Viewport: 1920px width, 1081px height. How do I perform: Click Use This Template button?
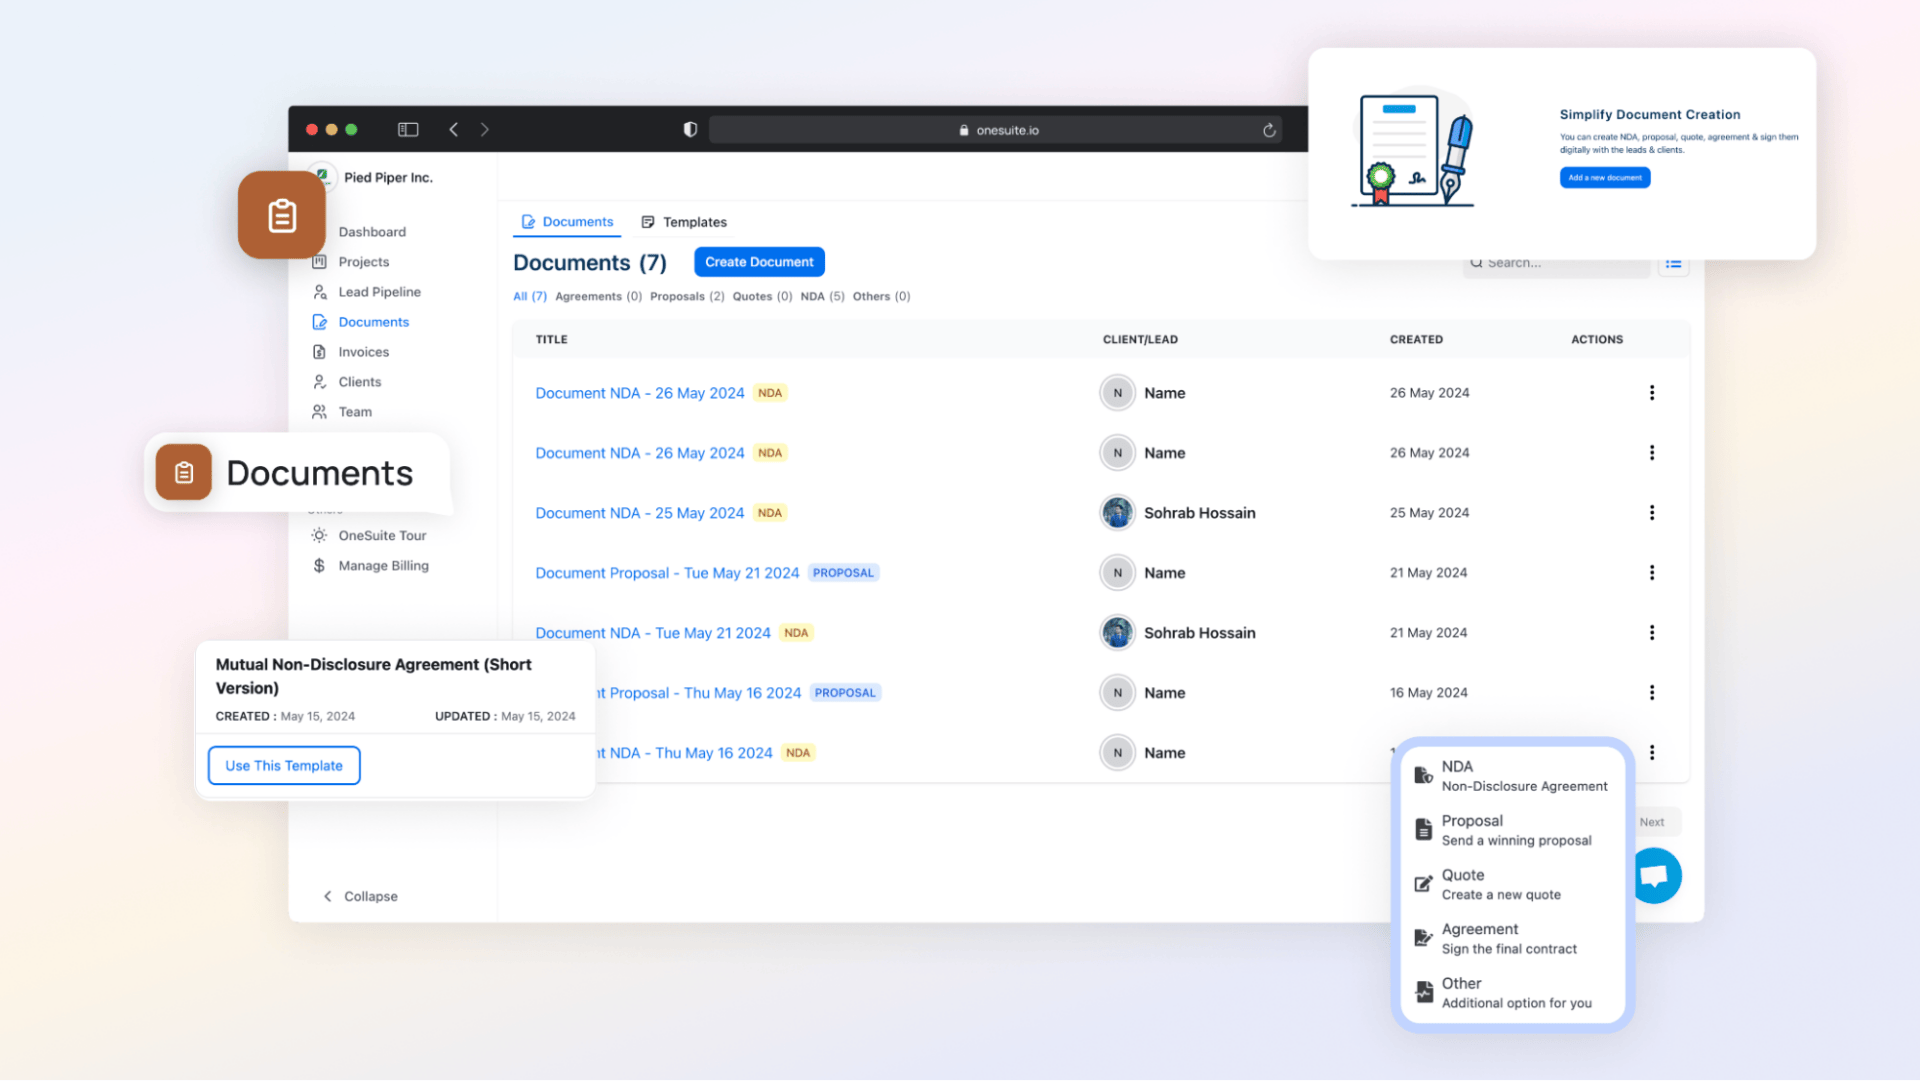point(284,766)
